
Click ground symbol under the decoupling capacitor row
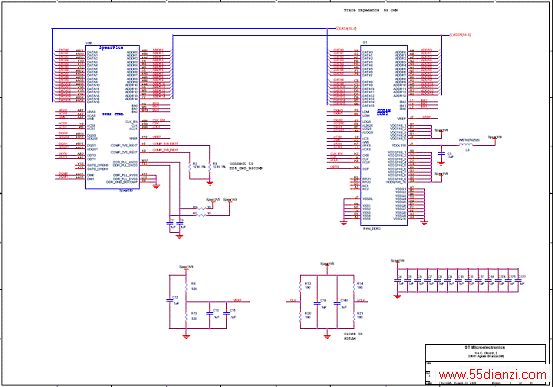click(397, 296)
